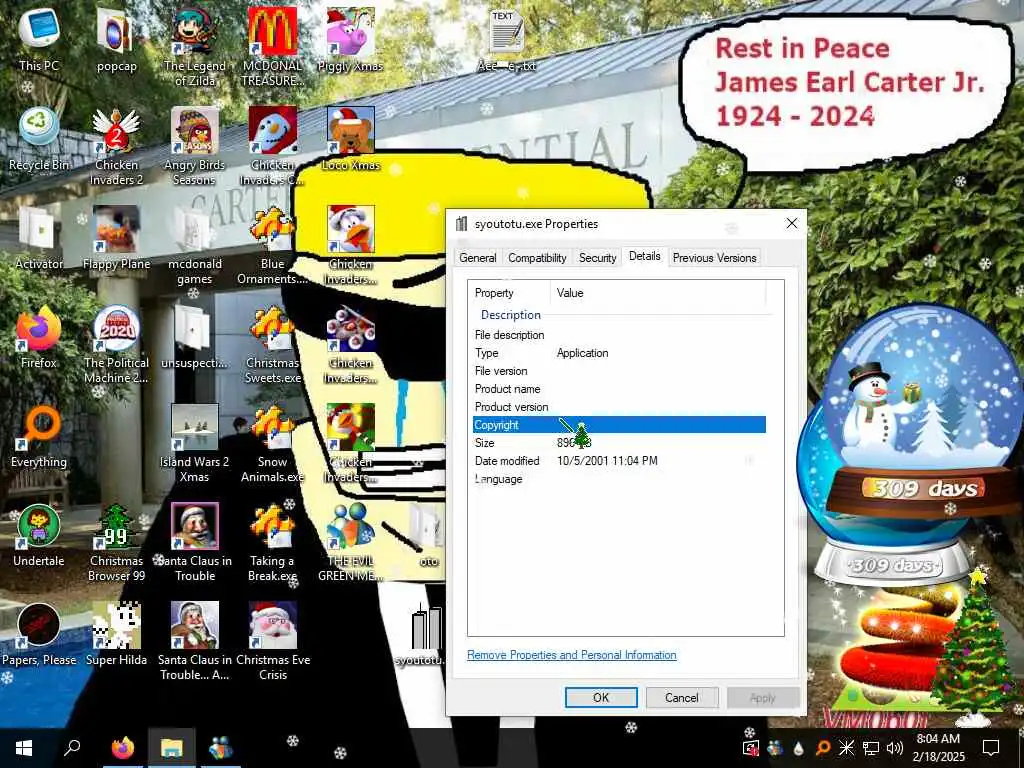This screenshot has height=768, width=1024.
Task: Open the notification center icon
Action: pyautogui.click(x=991, y=748)
